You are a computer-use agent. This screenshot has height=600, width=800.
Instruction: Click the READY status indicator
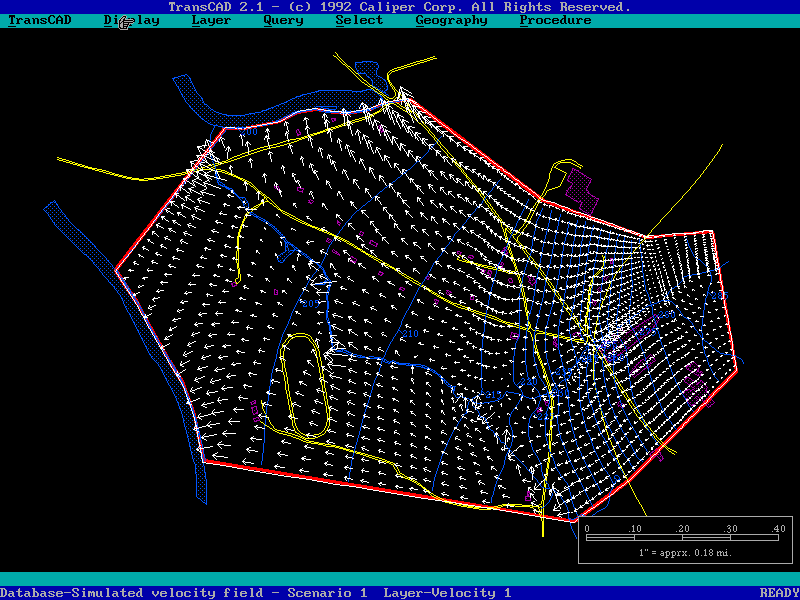[779, 593]
